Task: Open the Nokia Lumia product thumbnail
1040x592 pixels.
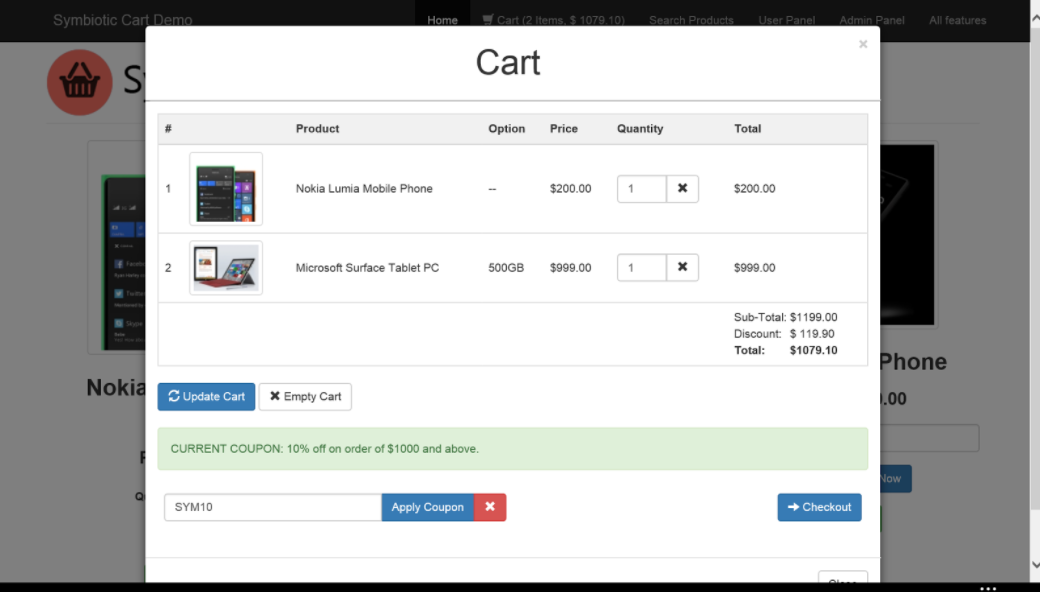Action: (226, 189)
